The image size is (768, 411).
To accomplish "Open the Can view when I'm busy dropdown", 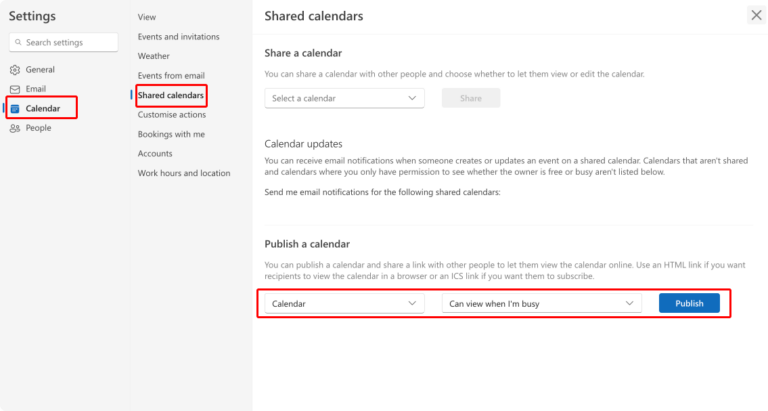I will tap(542, 304).
